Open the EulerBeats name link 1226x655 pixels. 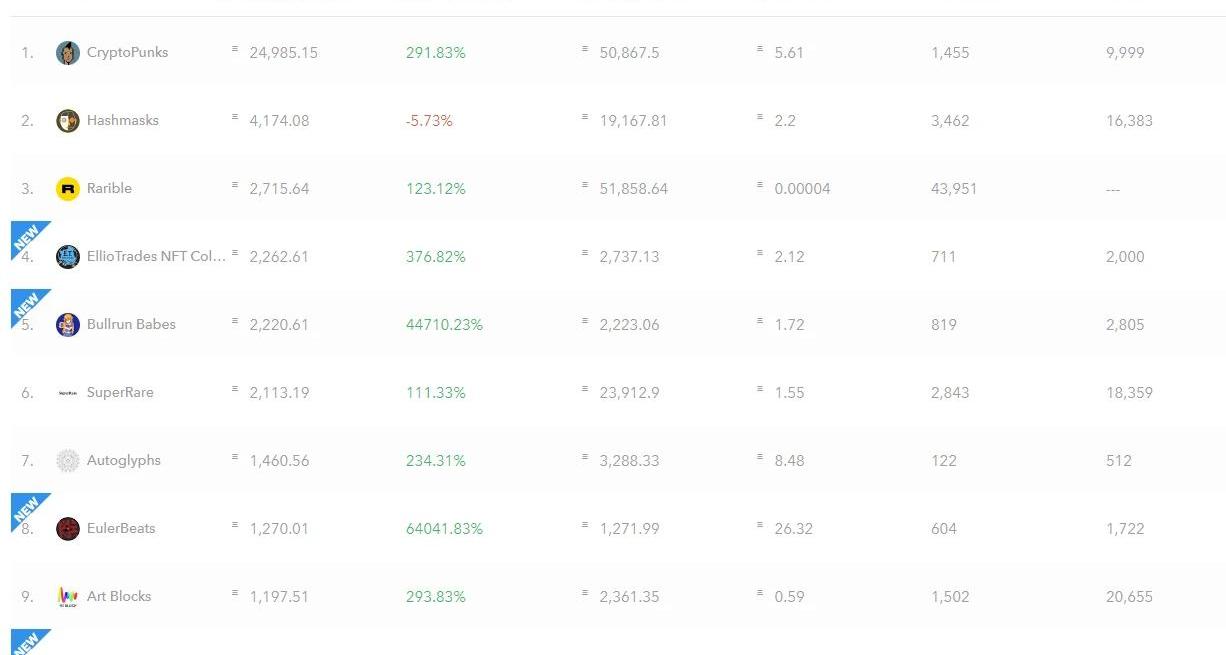(121, 528)
